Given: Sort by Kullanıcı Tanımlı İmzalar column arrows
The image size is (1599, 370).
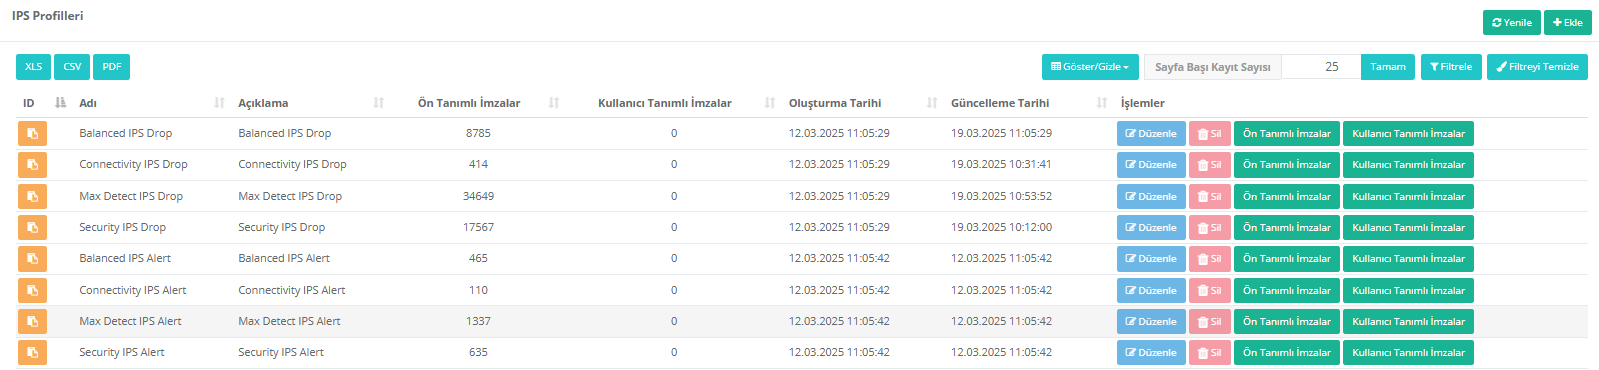Looking at the screenshot, I should (x=770, y=103).
